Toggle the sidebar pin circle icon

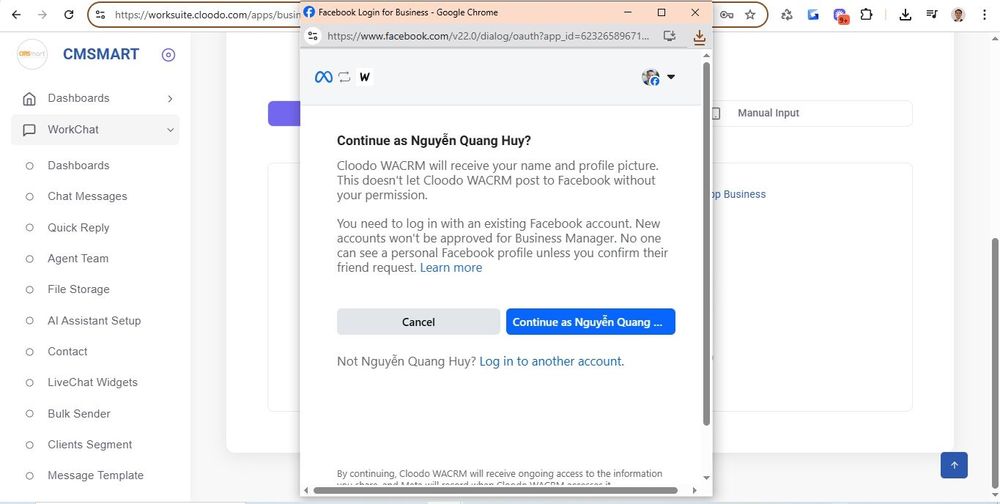(168, 55)
